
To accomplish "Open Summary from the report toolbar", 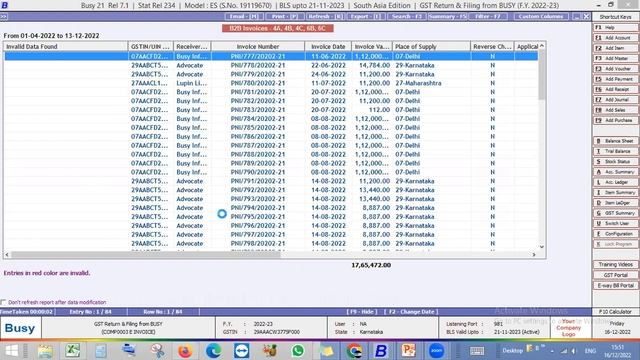I will click(x=447, y=16).
